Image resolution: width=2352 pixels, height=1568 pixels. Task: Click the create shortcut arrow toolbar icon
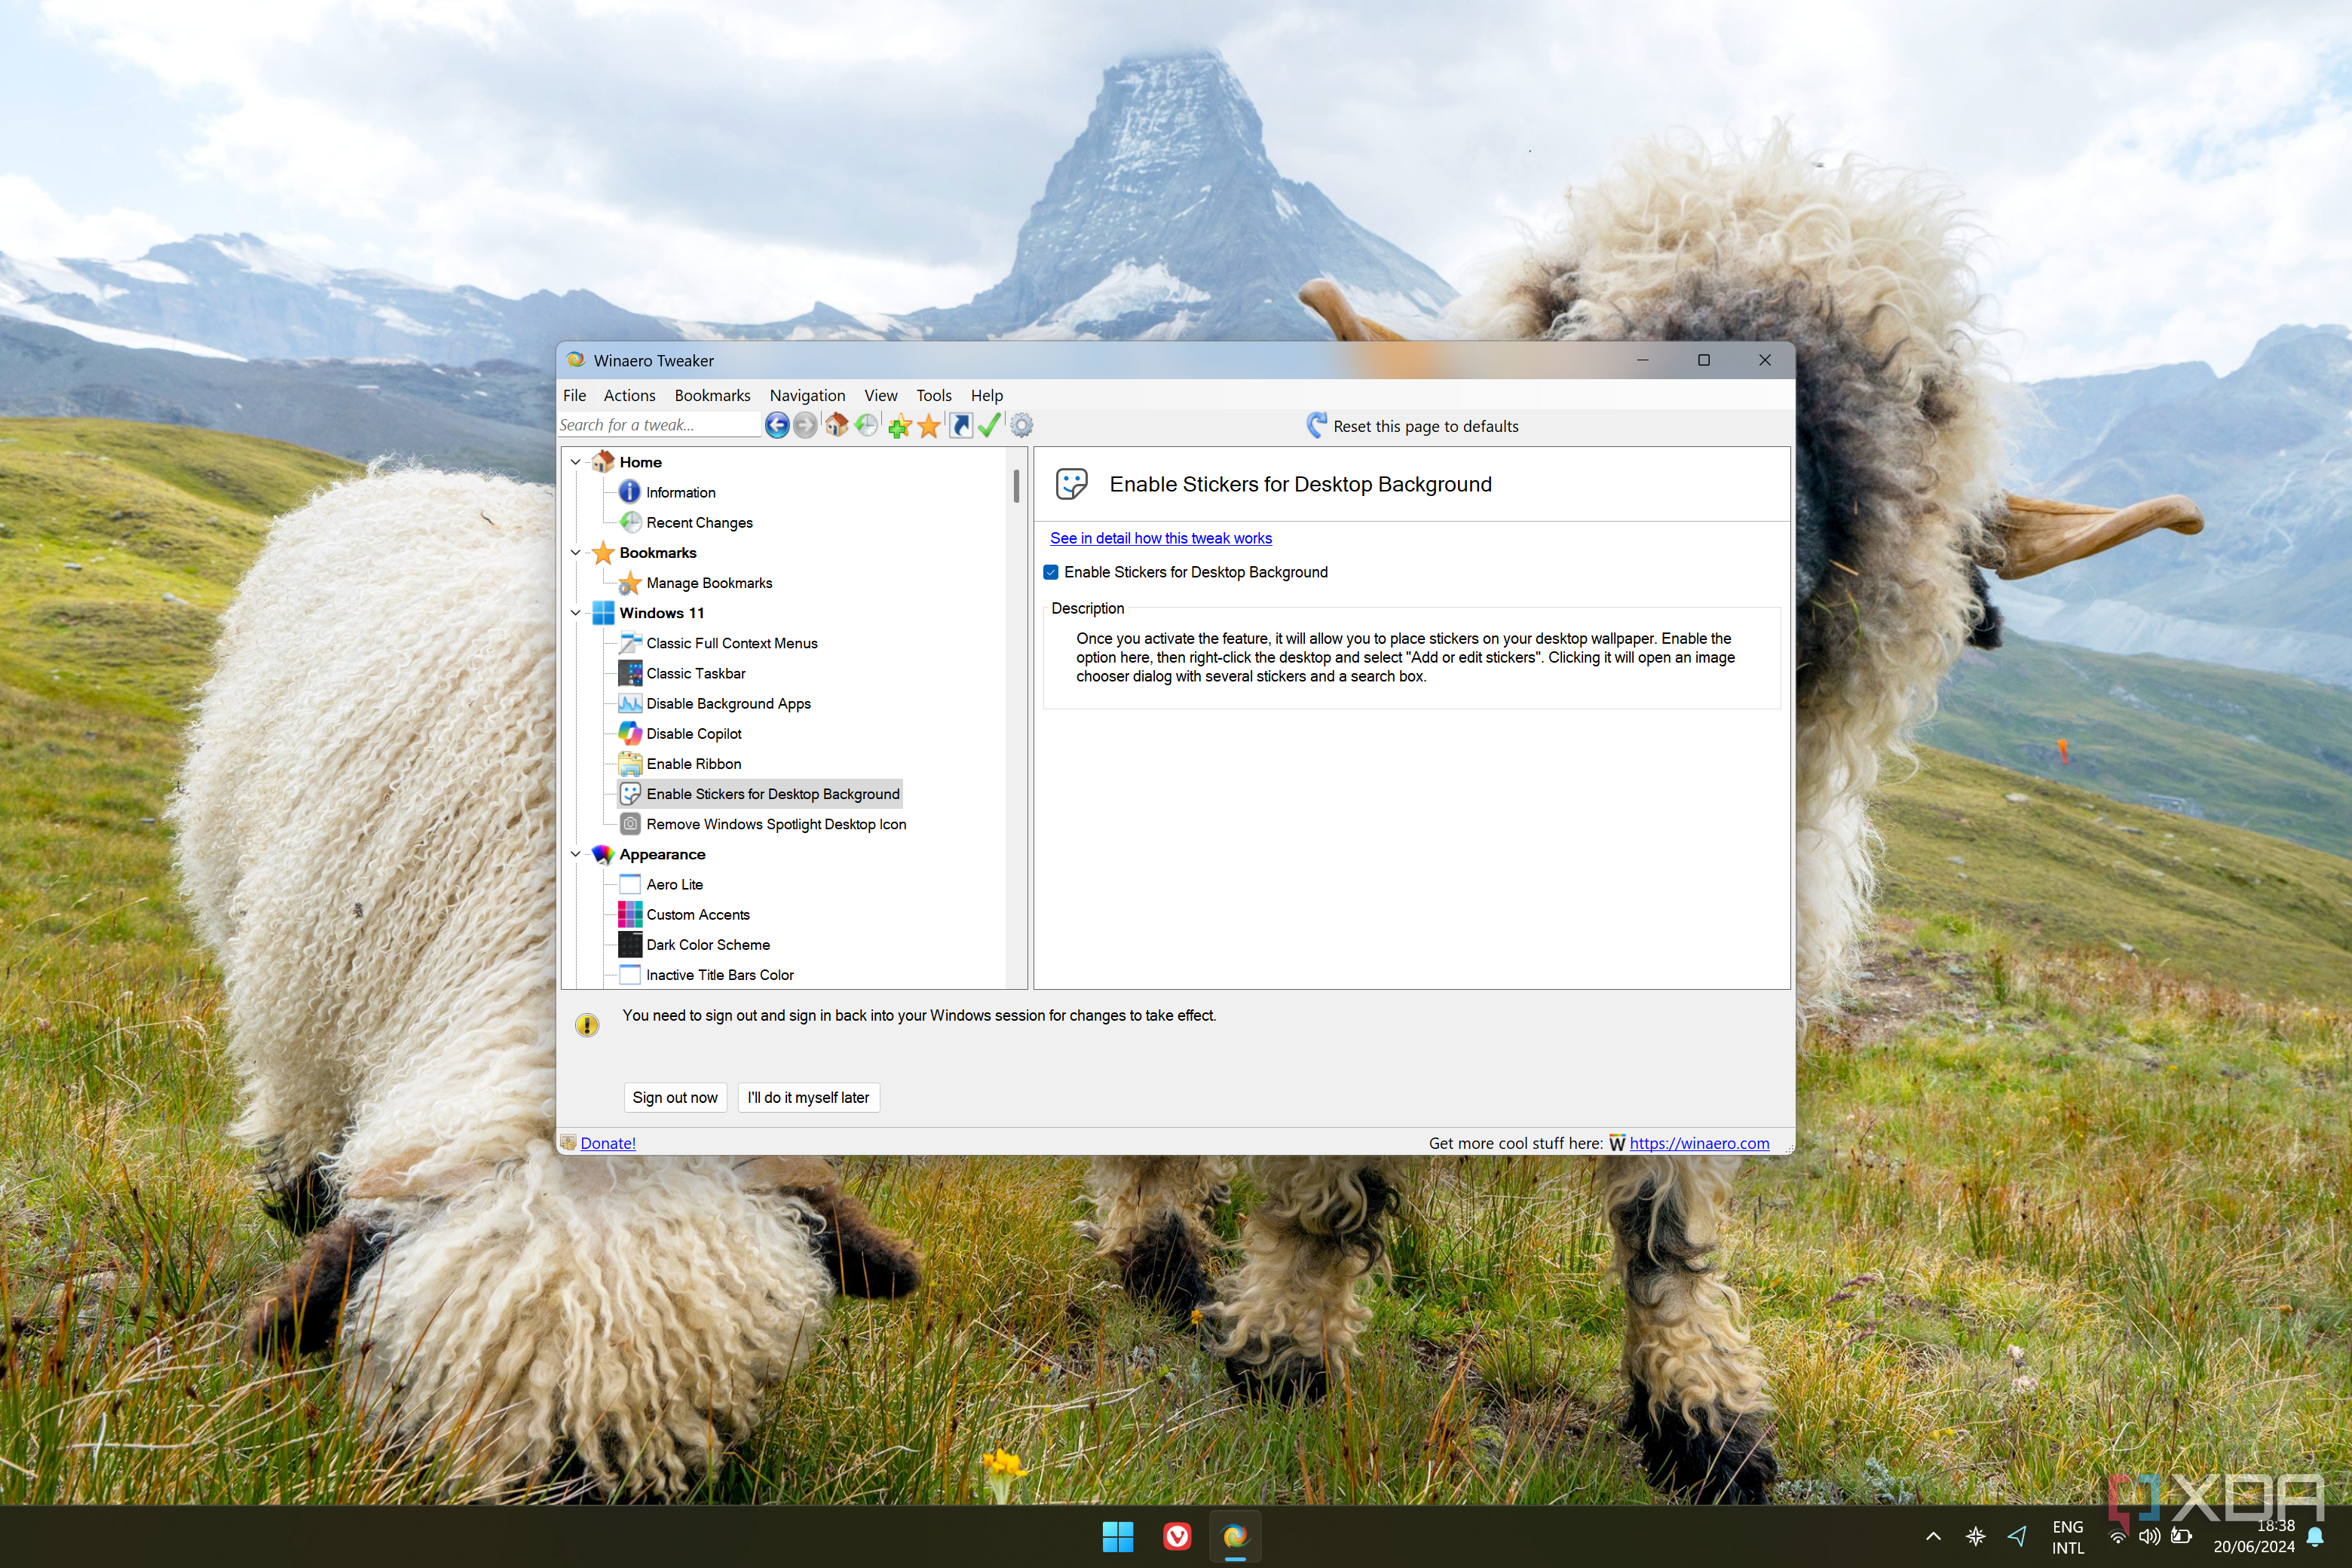pos(961,426)
